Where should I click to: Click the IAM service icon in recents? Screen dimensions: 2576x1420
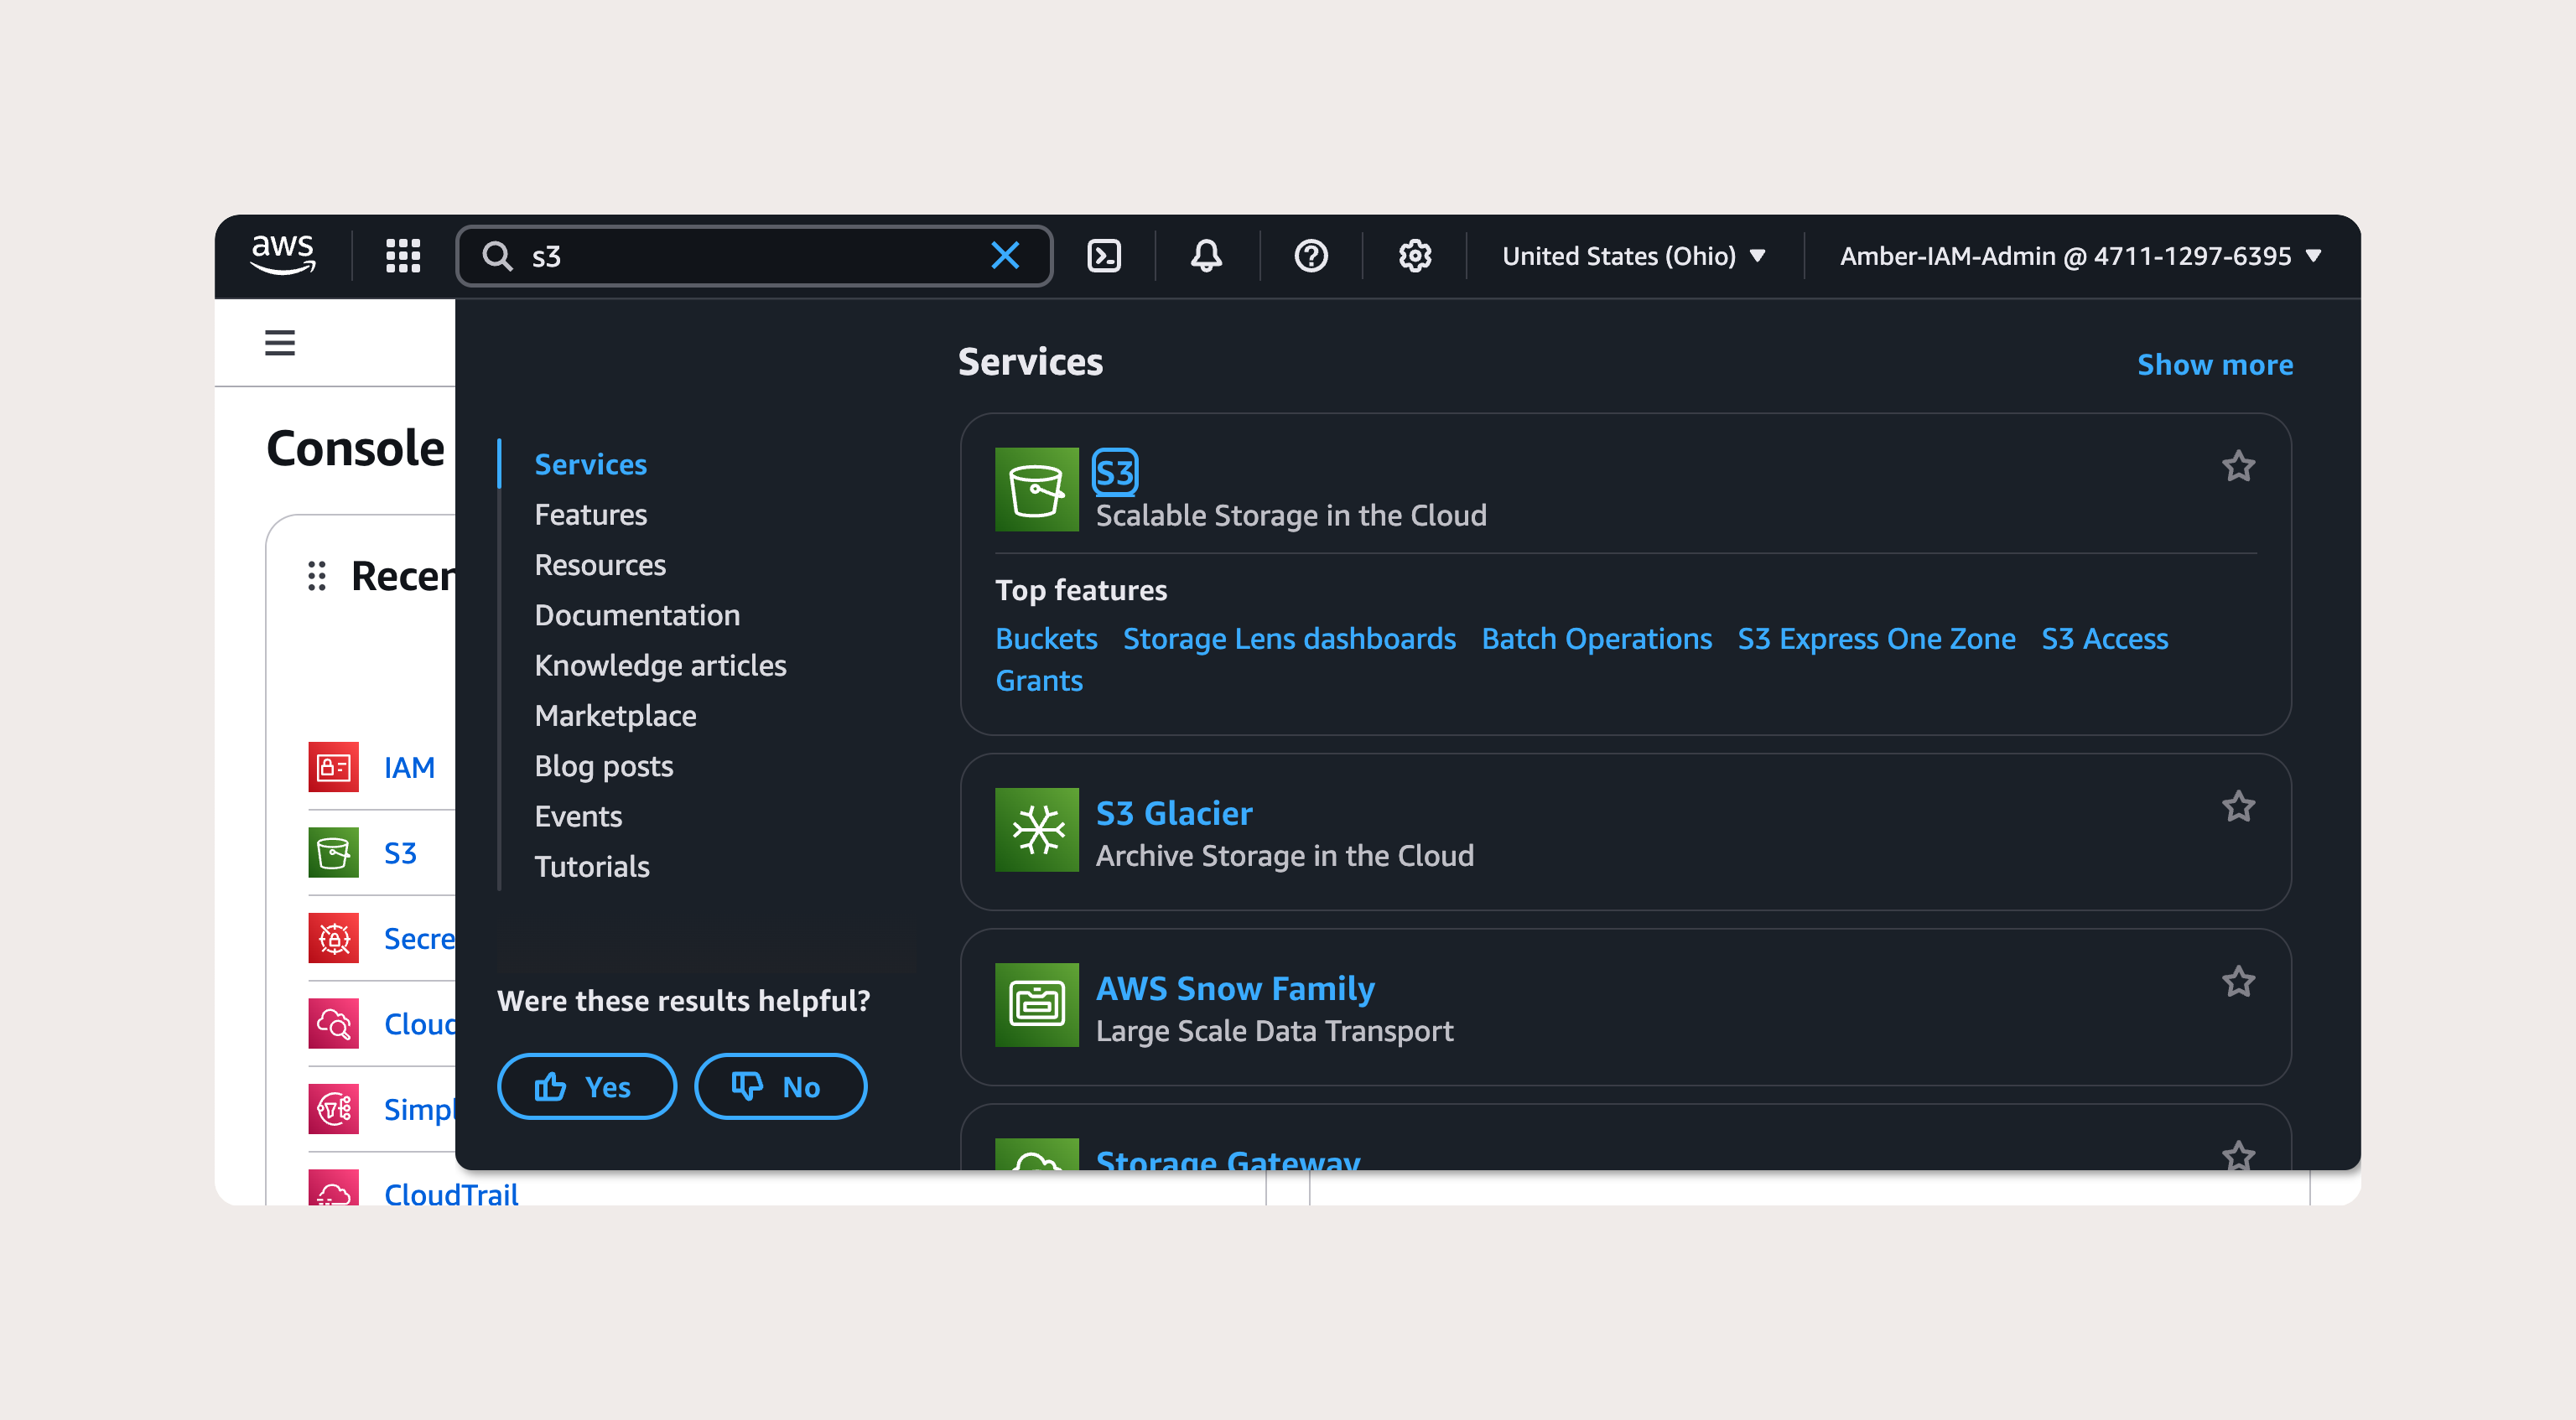coord(333,767)
